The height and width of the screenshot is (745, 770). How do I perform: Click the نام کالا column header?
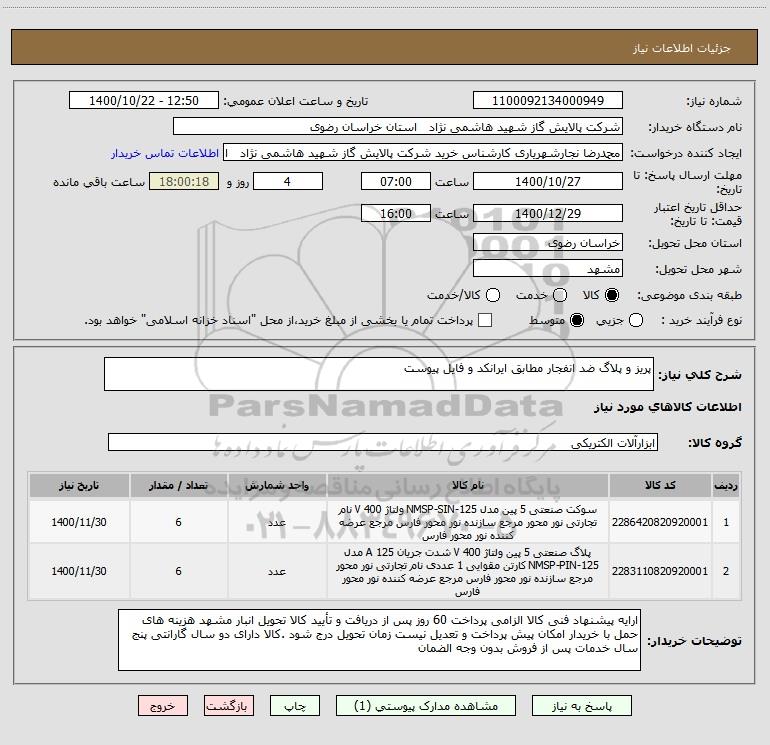pyautogui.click(x=468, y=486)
